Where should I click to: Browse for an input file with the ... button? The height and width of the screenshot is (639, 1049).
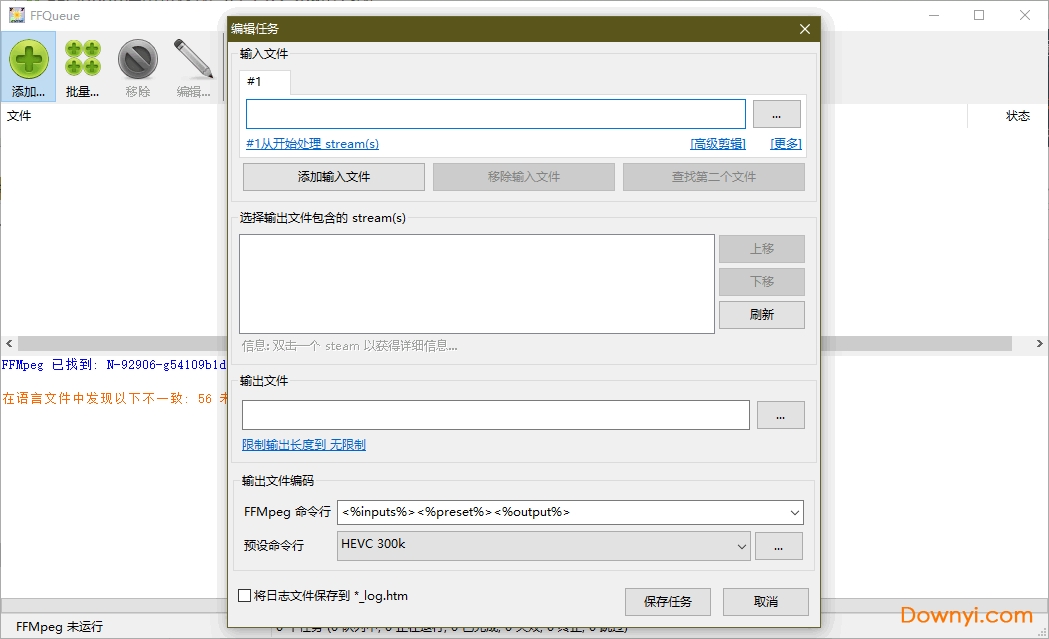tap(777, 114)
